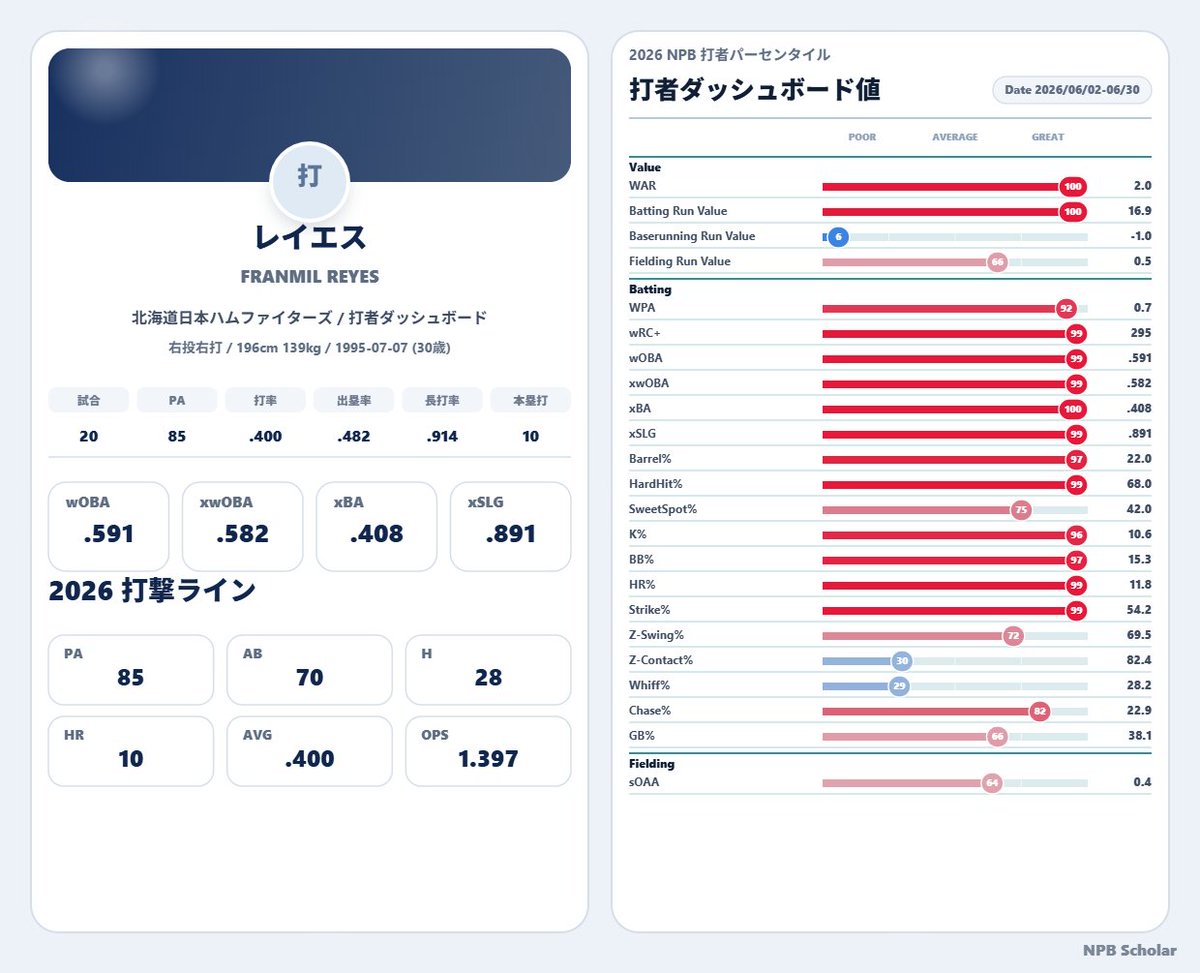The image size is (1200, 973).
Task: Click the Fielding section label
Action: (652, 763)
